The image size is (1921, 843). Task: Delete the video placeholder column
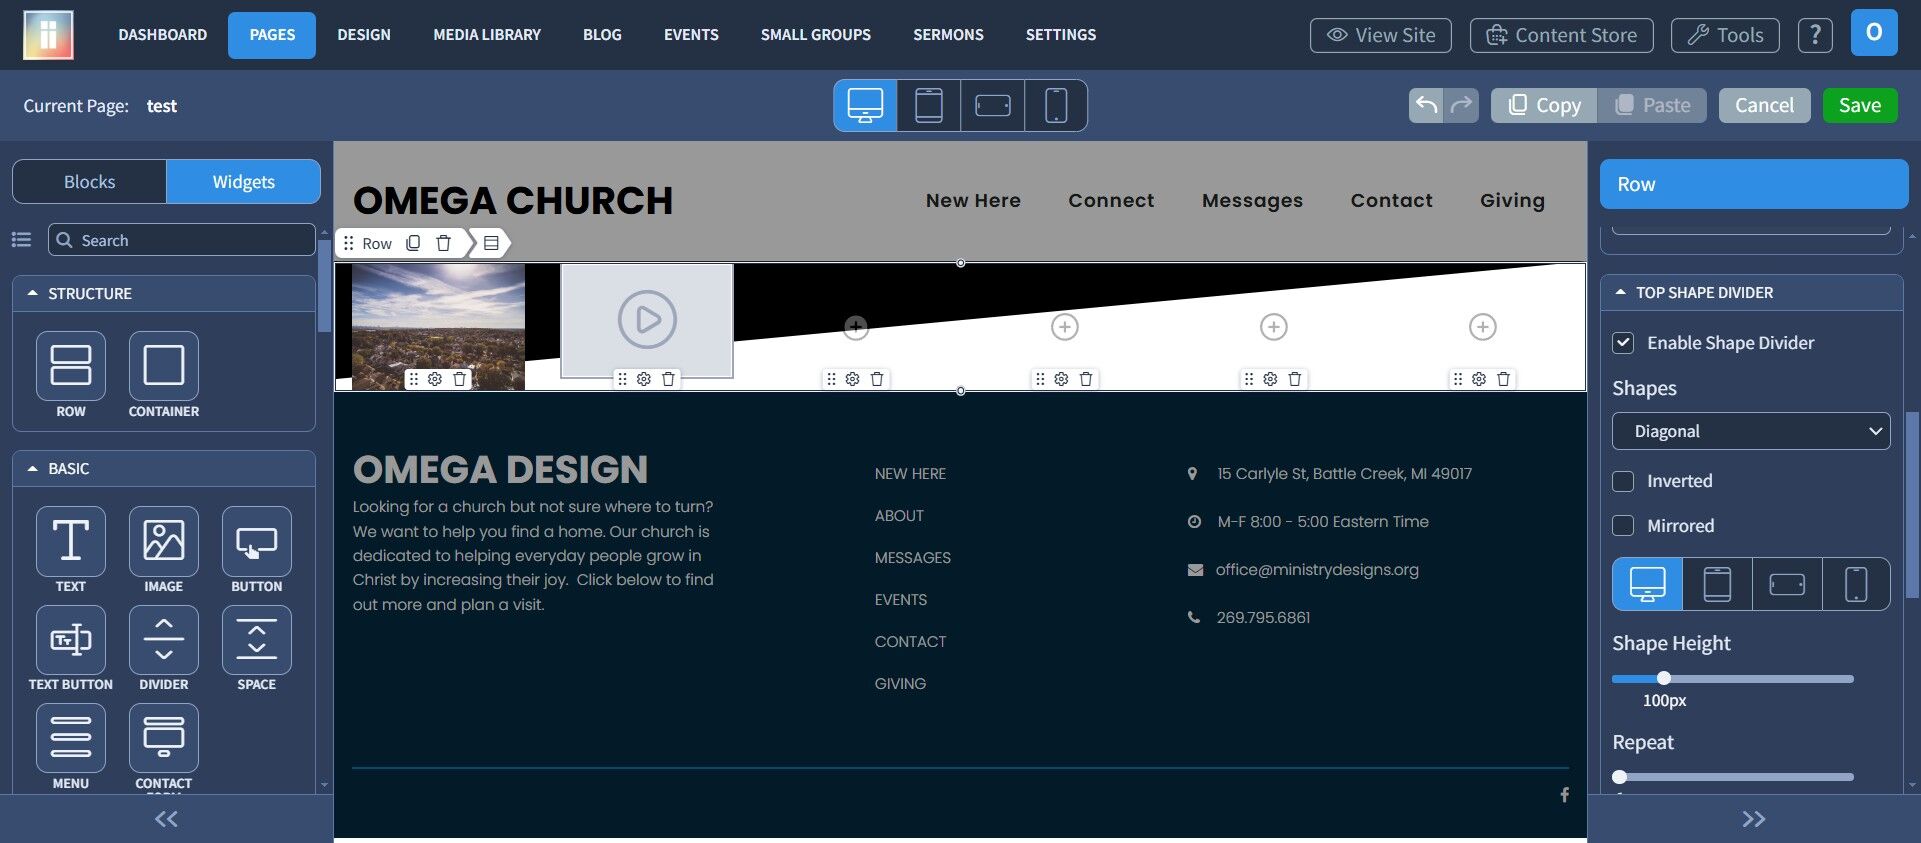[x=668, y=379]
